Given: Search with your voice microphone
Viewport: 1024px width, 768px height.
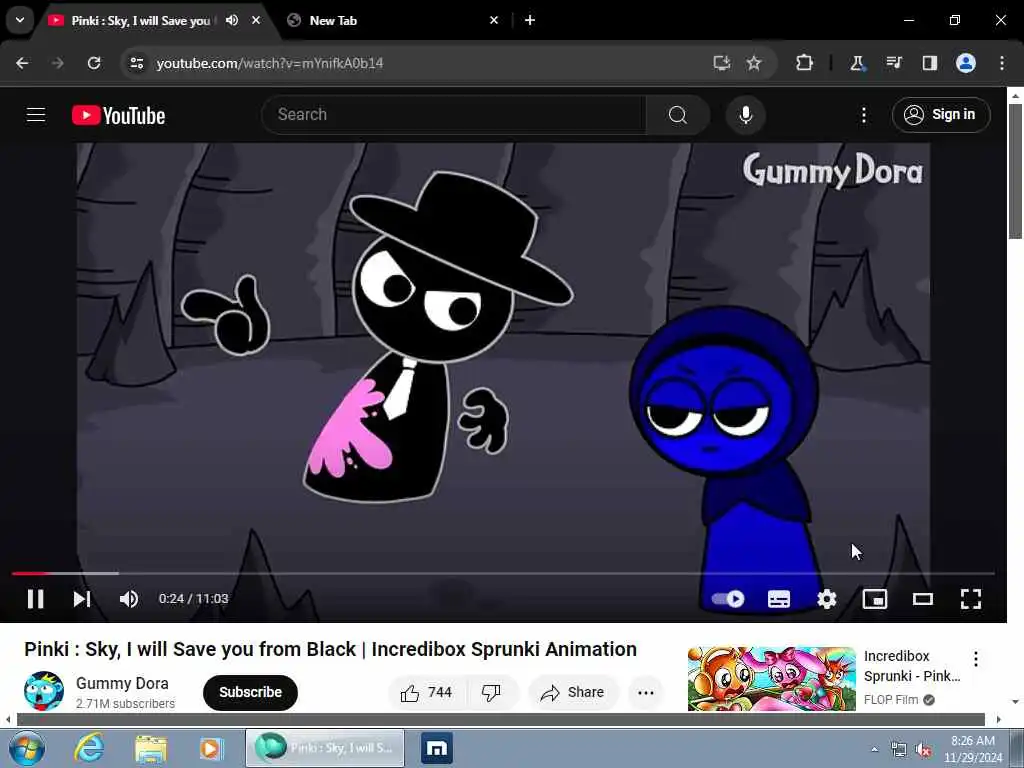Looking at the screenshot, I should 745,115.
